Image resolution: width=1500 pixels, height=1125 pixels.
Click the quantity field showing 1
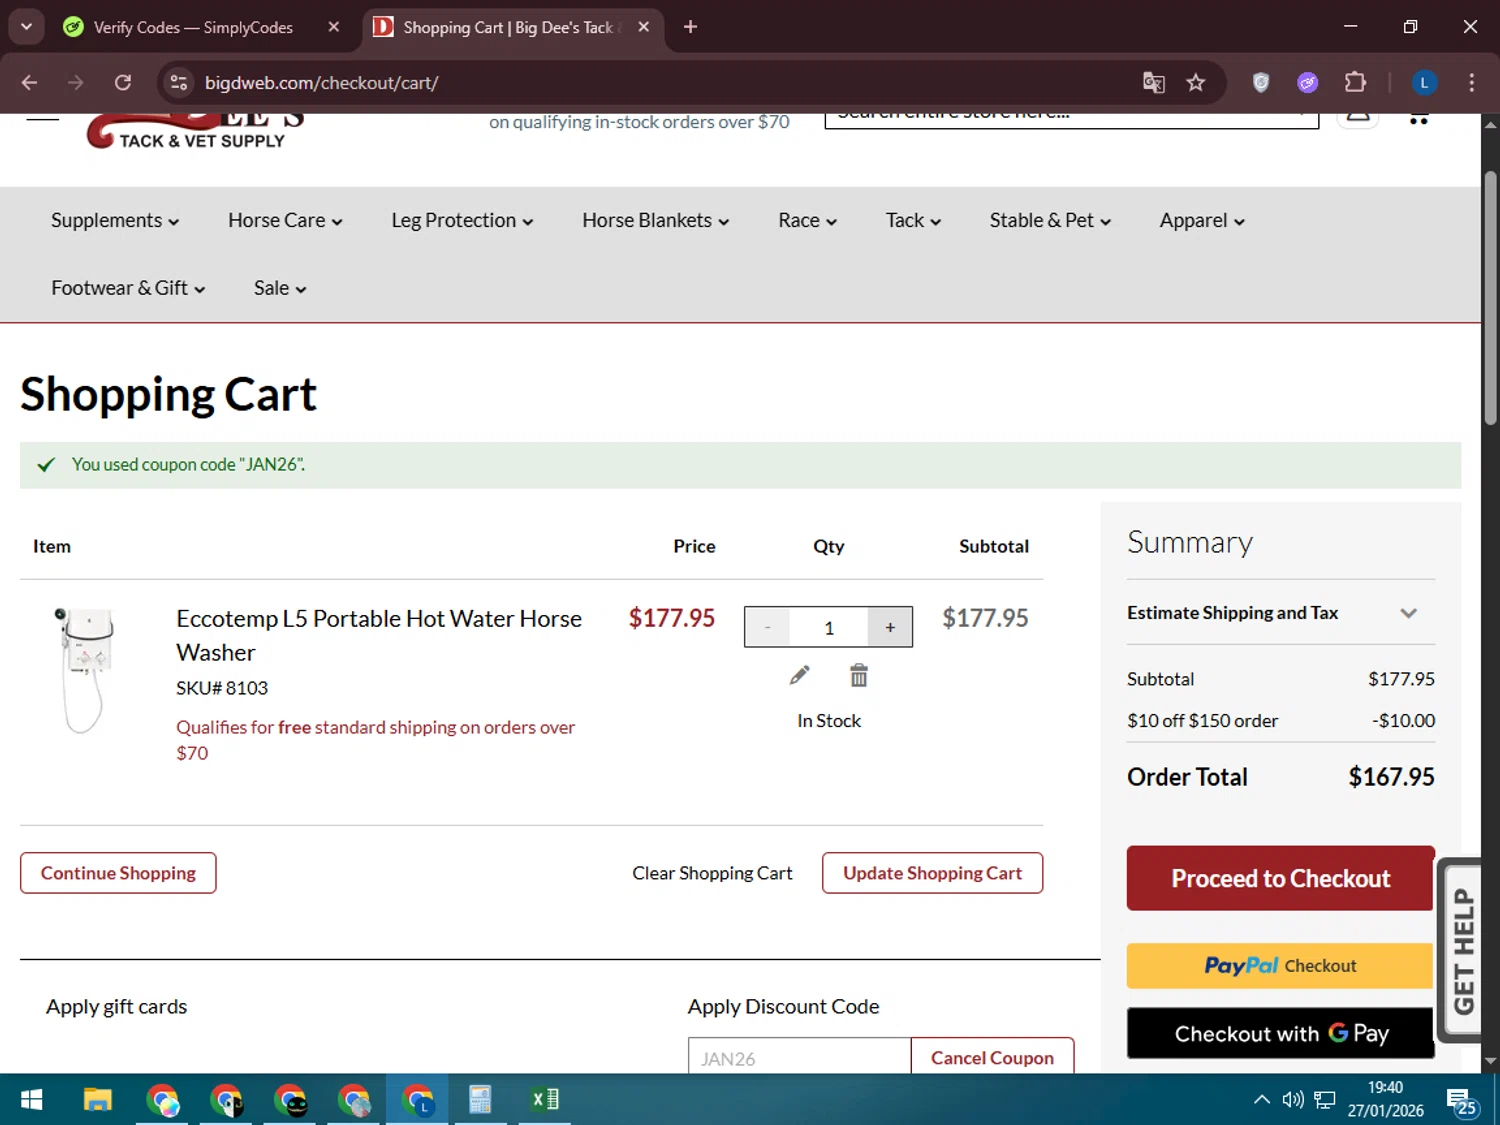[x=829, y=627]
